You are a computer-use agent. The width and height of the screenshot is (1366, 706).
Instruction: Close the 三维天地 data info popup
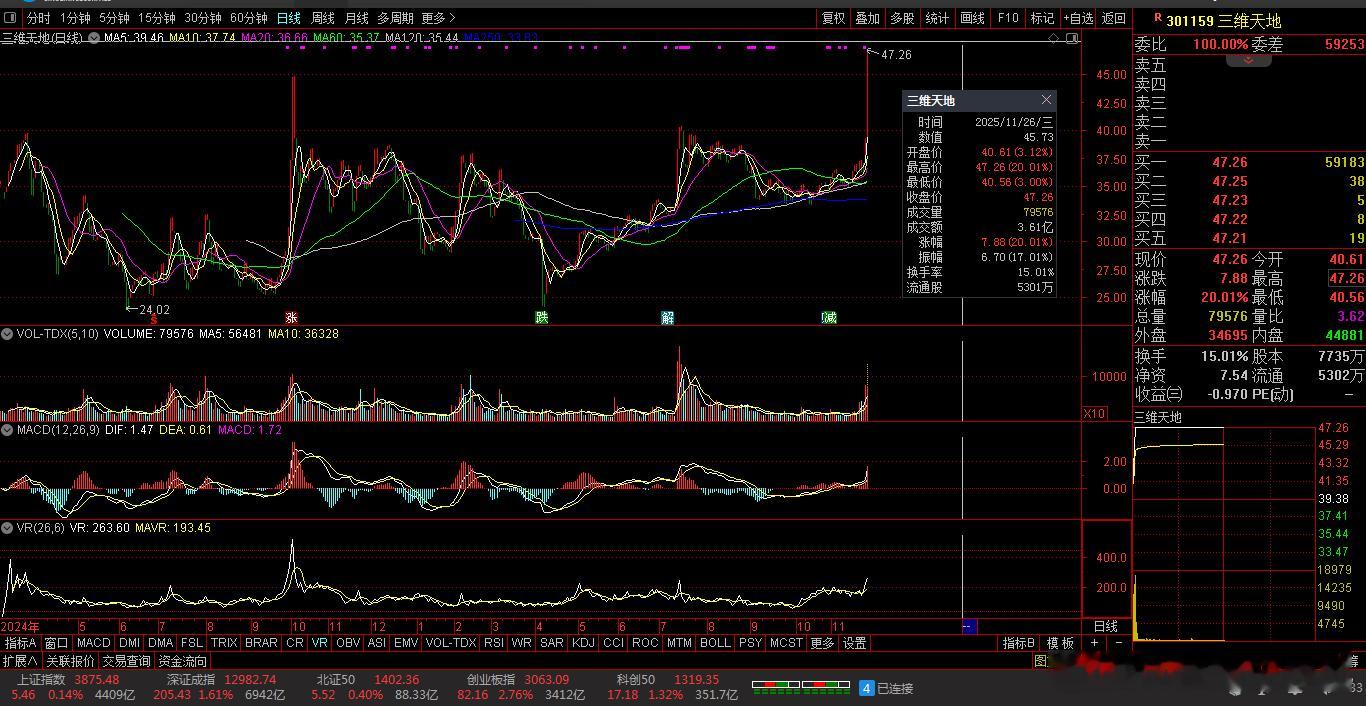(x=1046, y=100)
